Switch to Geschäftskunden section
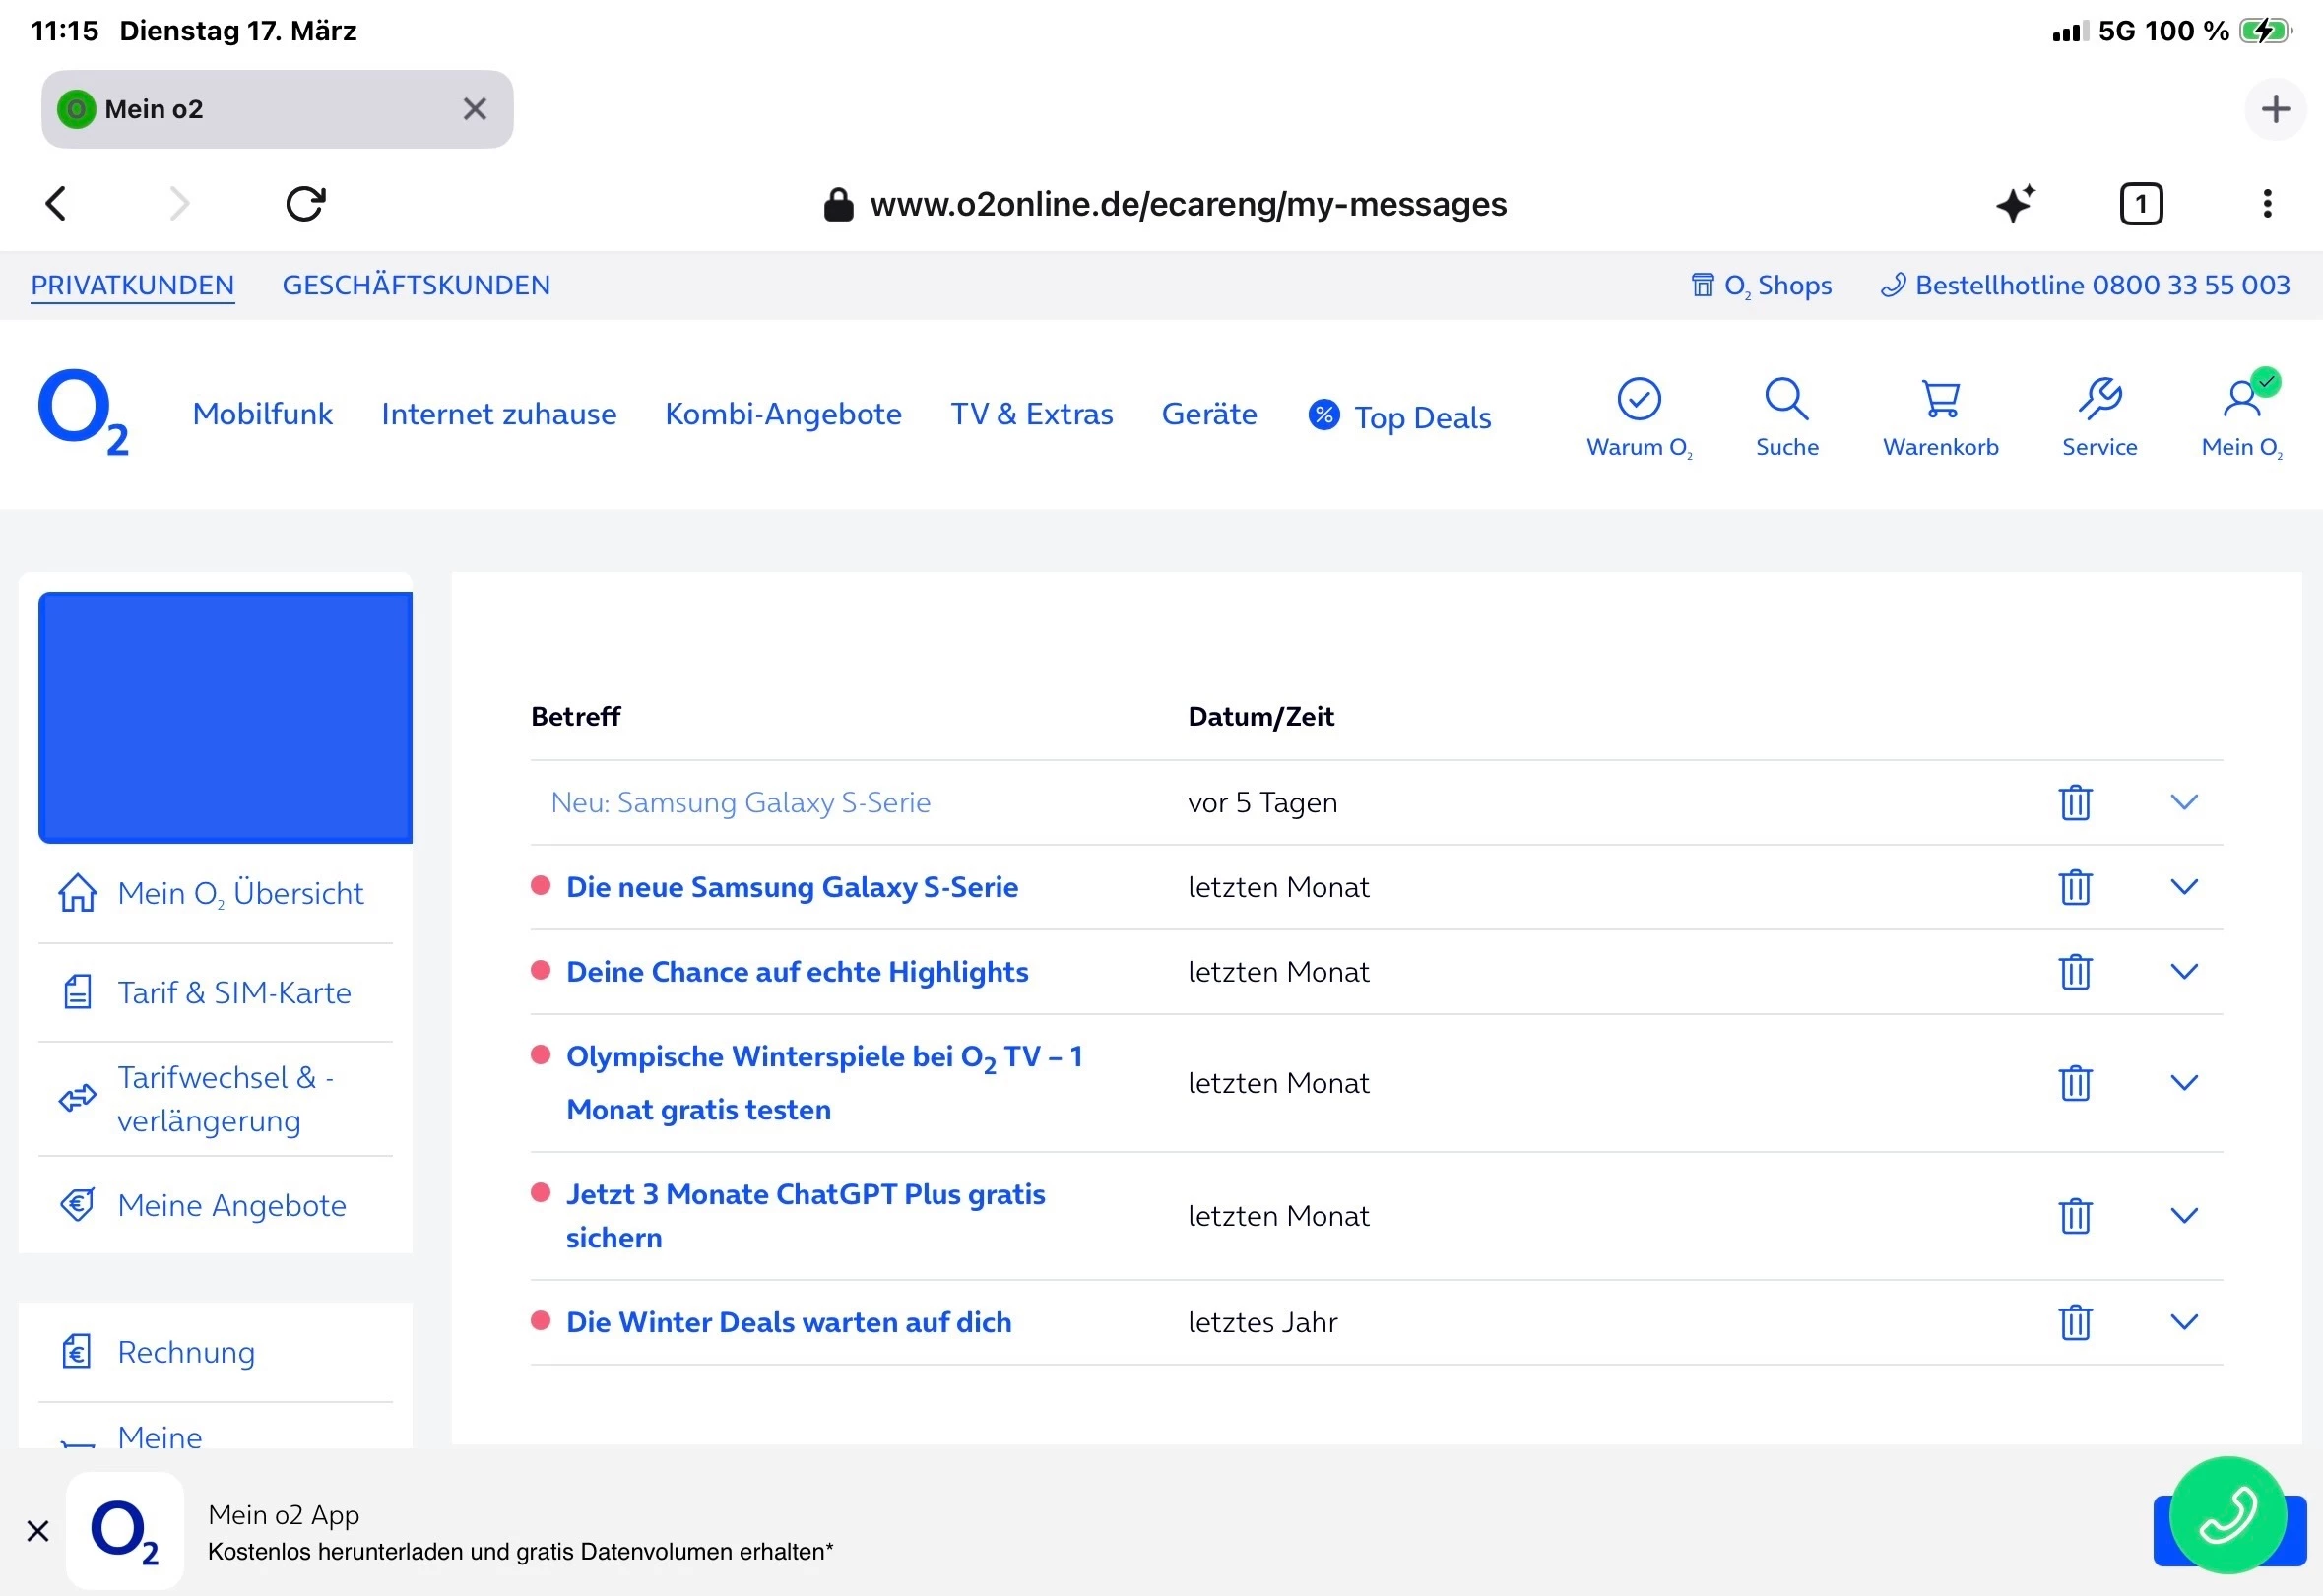The image size is (2323, 1596). 416,285
